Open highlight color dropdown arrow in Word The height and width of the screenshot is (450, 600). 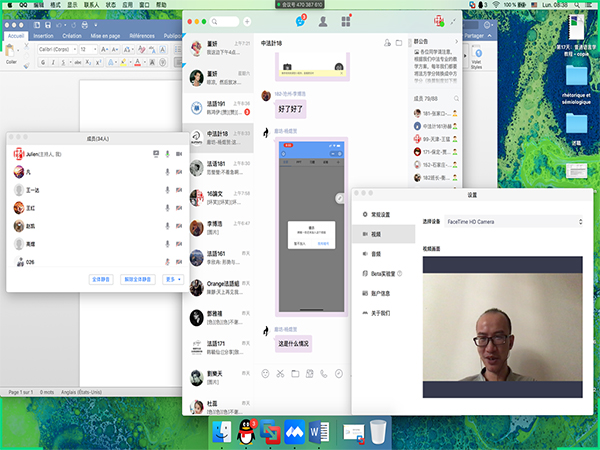[130, 62]
